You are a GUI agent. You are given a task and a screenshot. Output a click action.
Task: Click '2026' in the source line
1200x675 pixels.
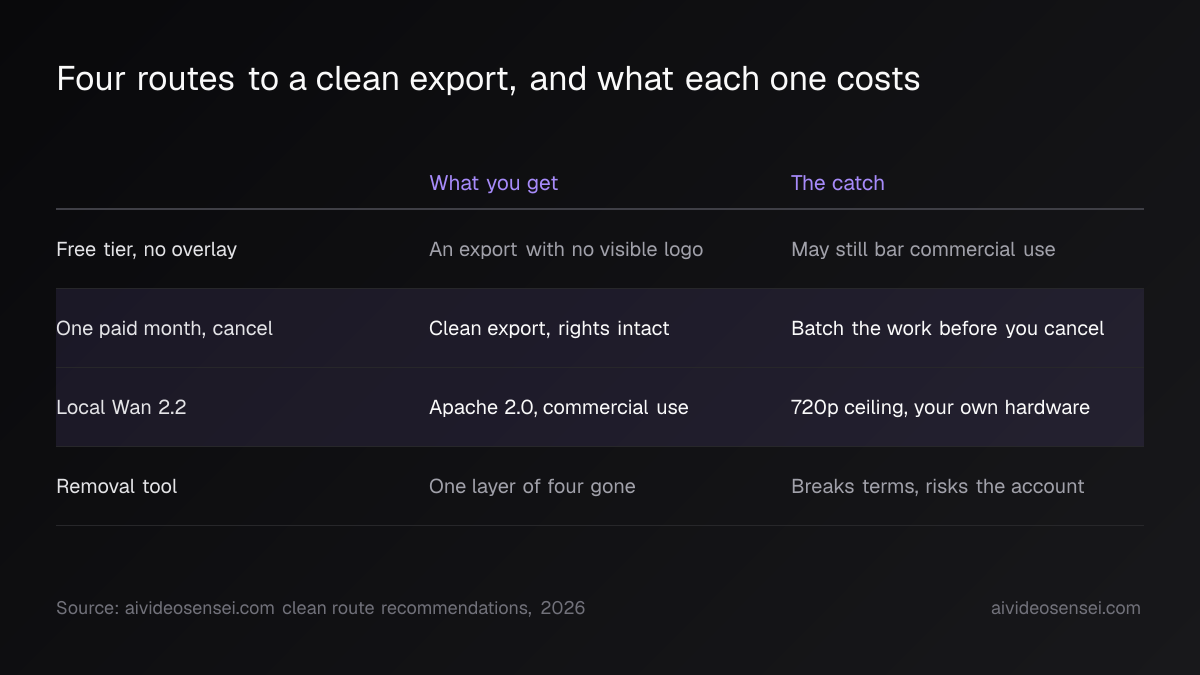click(x=563, y=608)
